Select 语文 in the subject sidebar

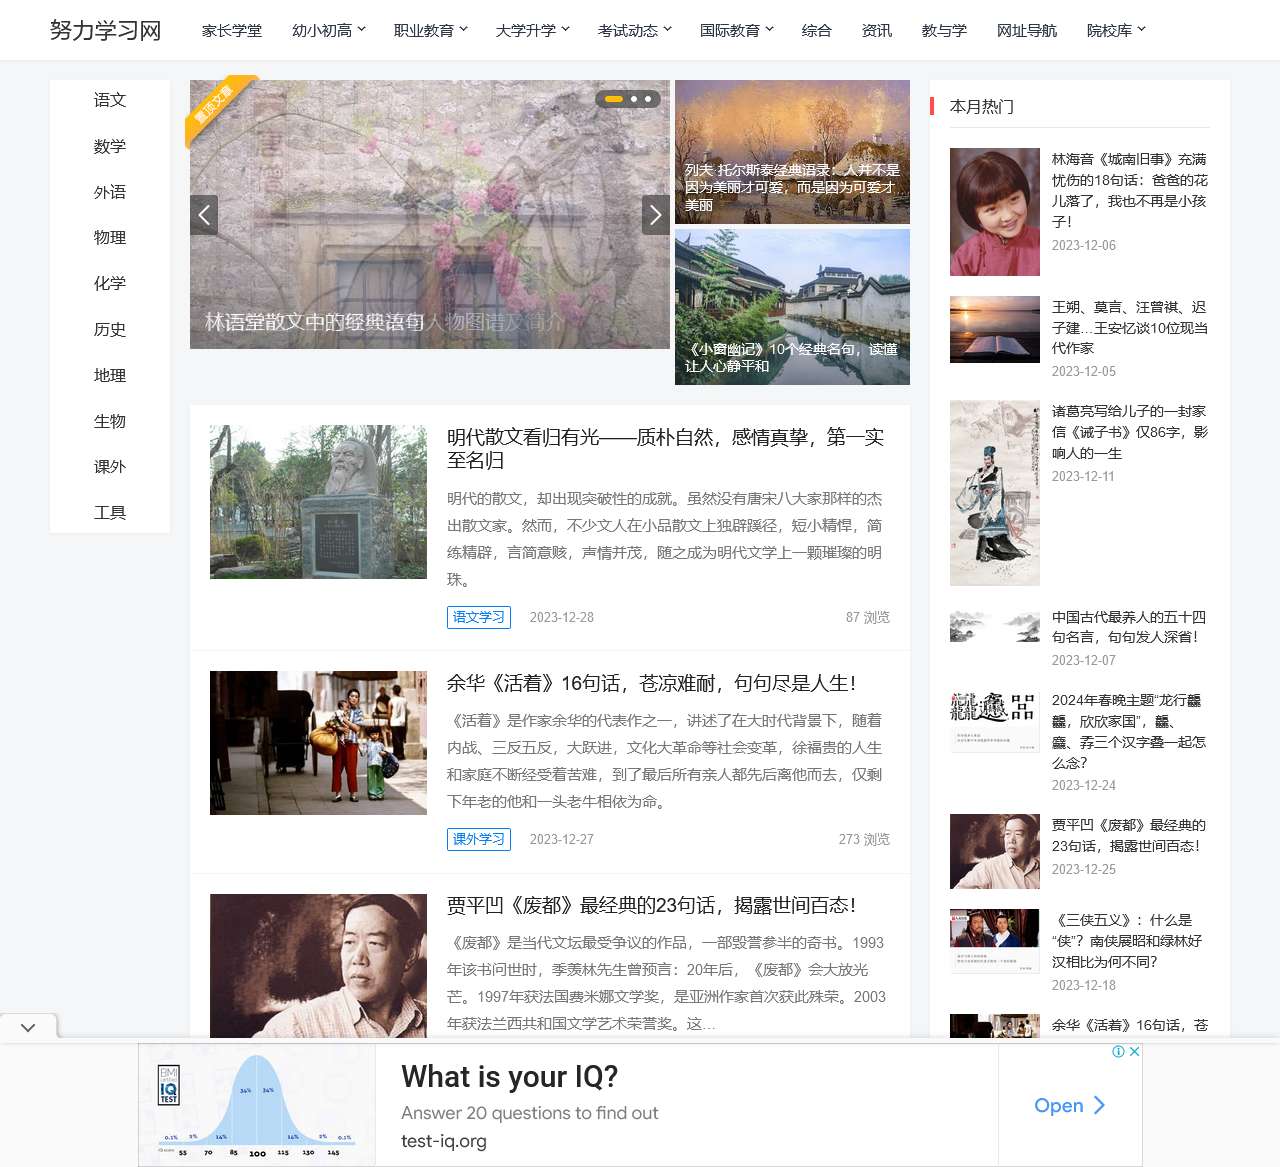point(110,100)
